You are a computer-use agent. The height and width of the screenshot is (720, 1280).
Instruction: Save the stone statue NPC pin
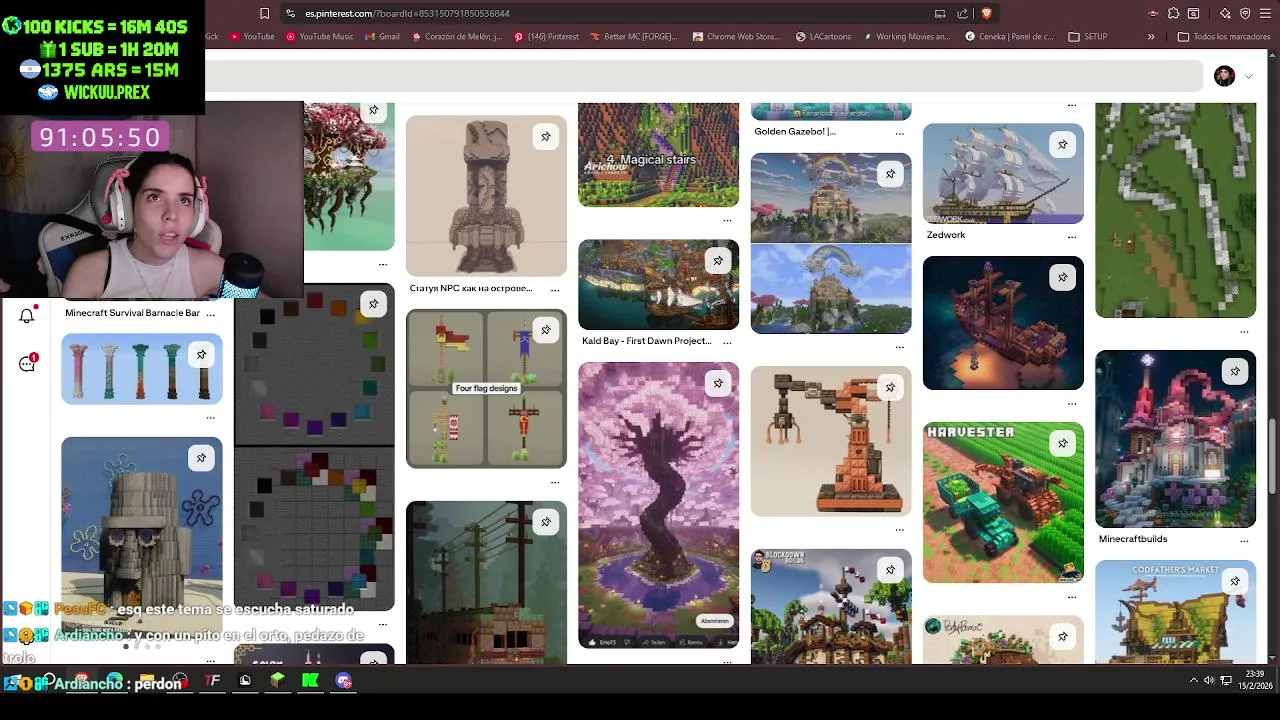(545, 136)
